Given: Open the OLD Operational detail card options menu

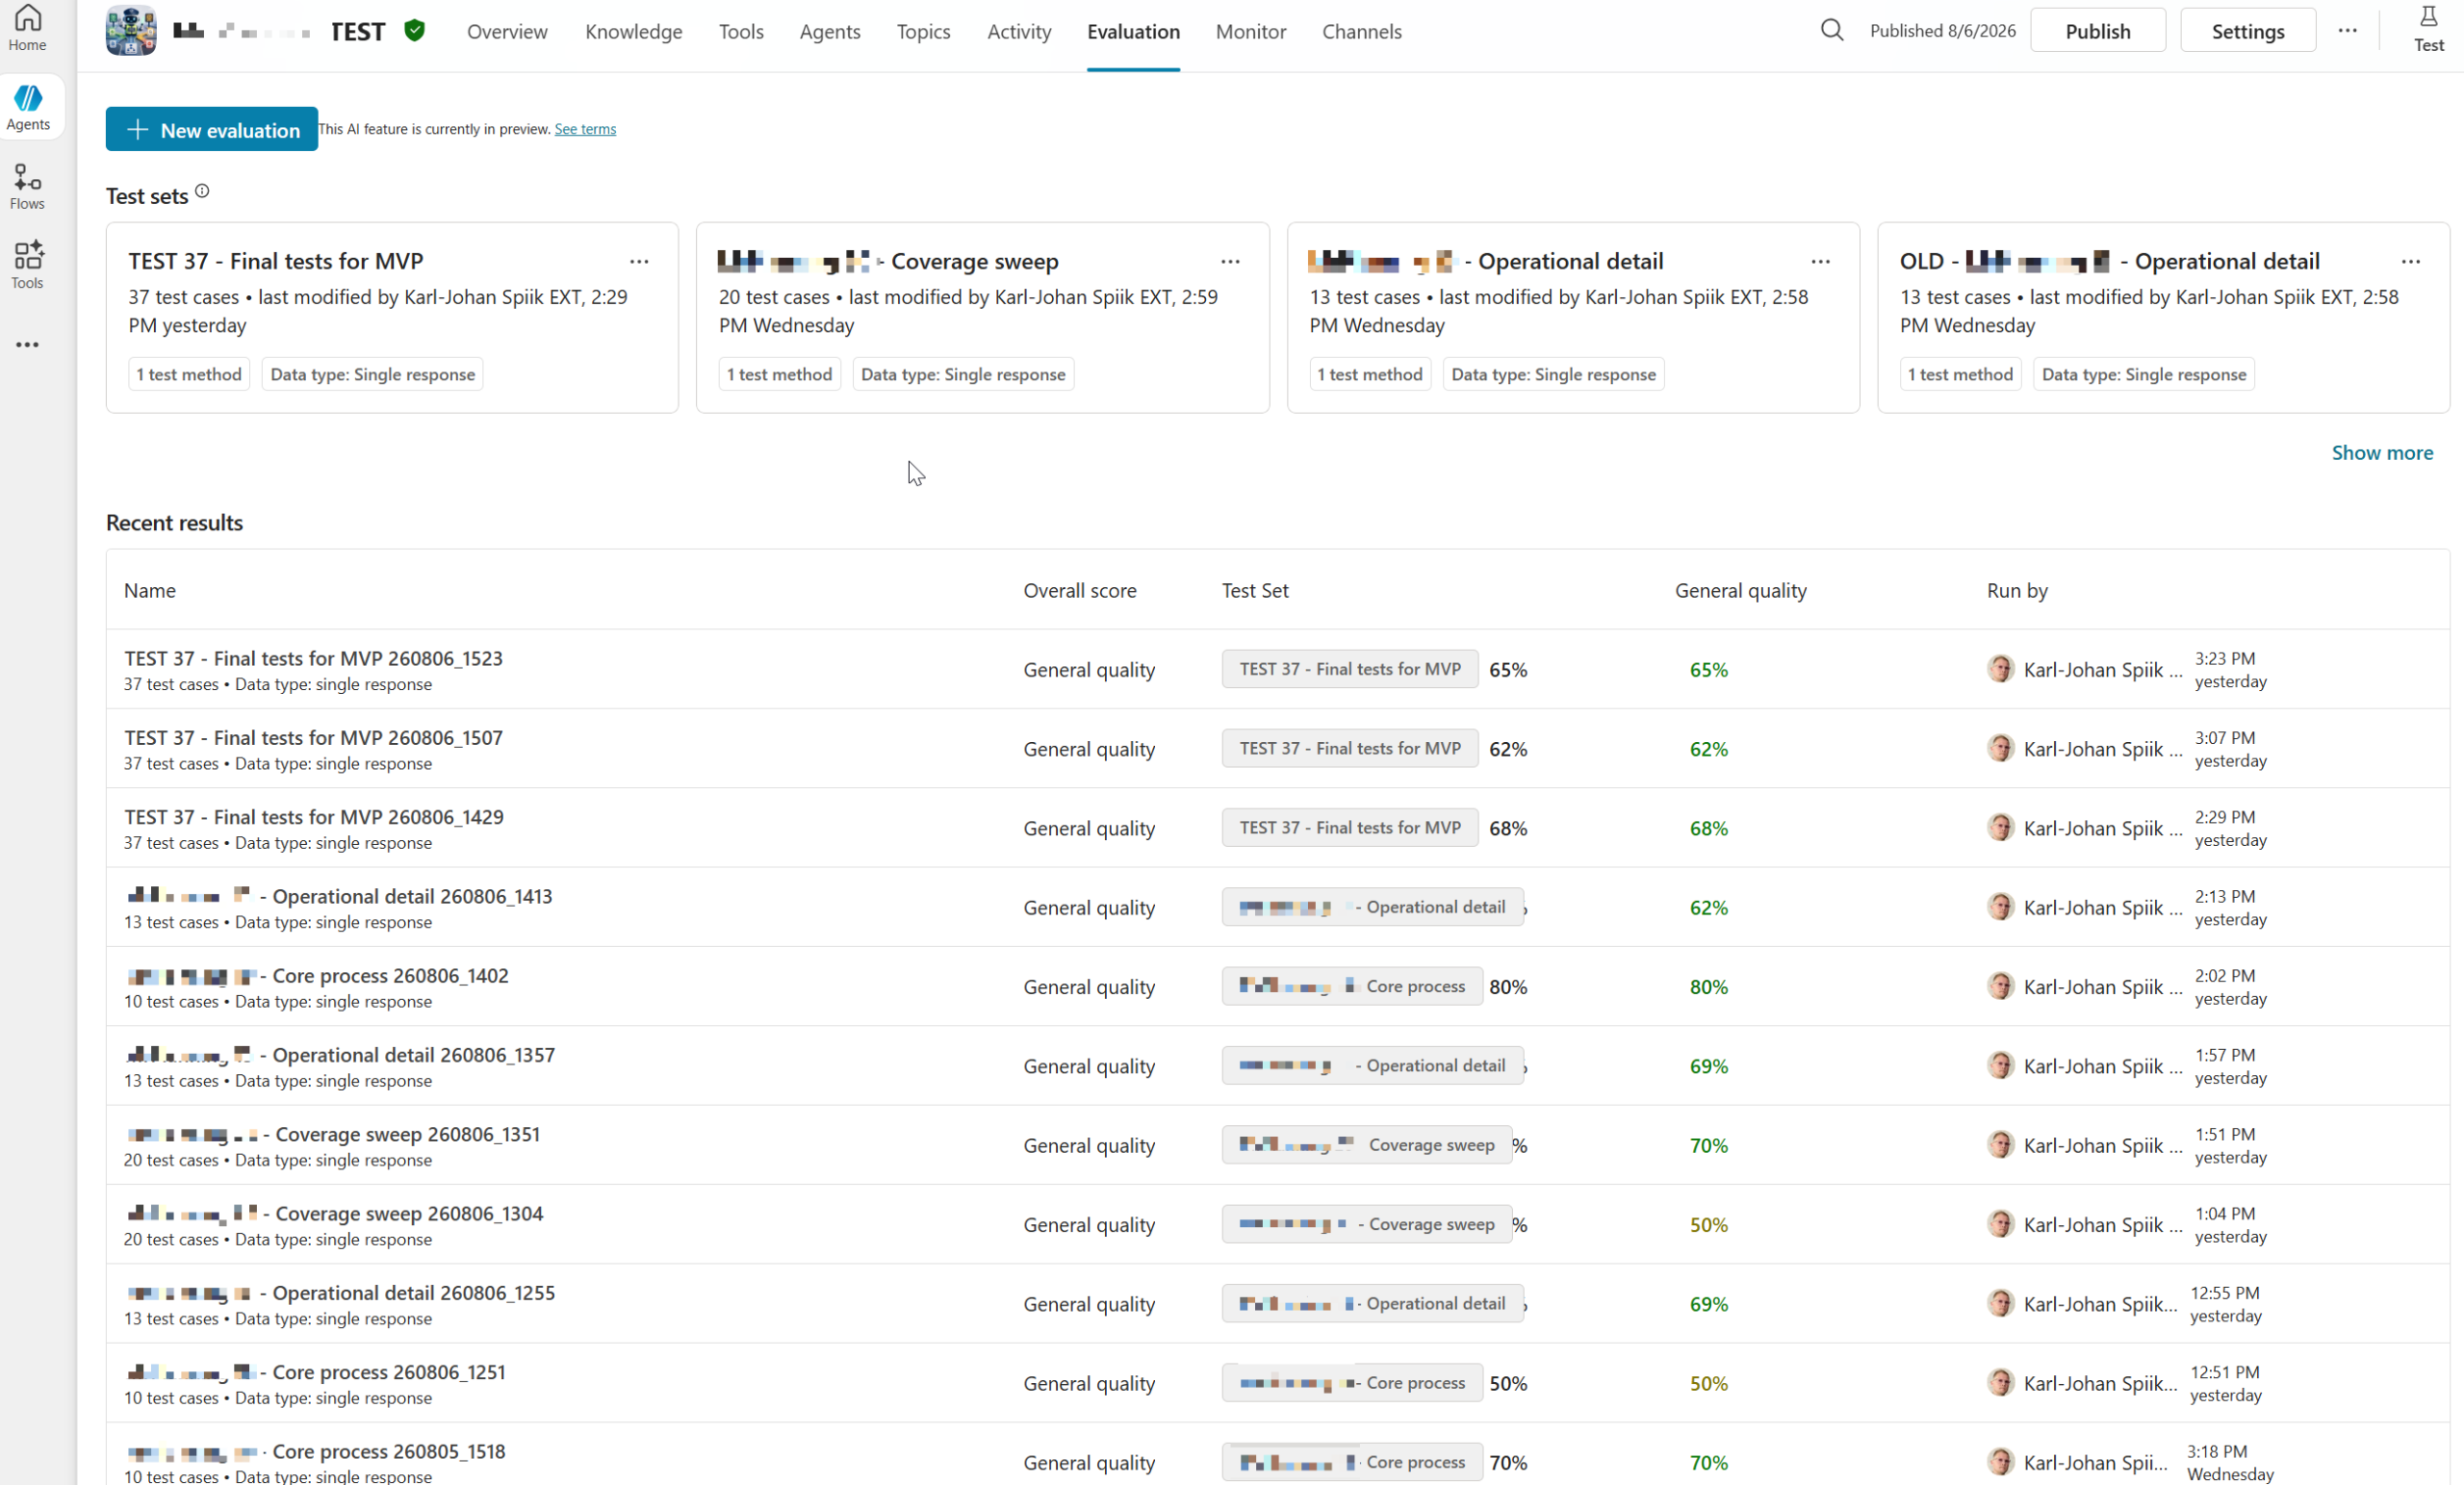Looking at the screenshot, I should (2410, 262).
